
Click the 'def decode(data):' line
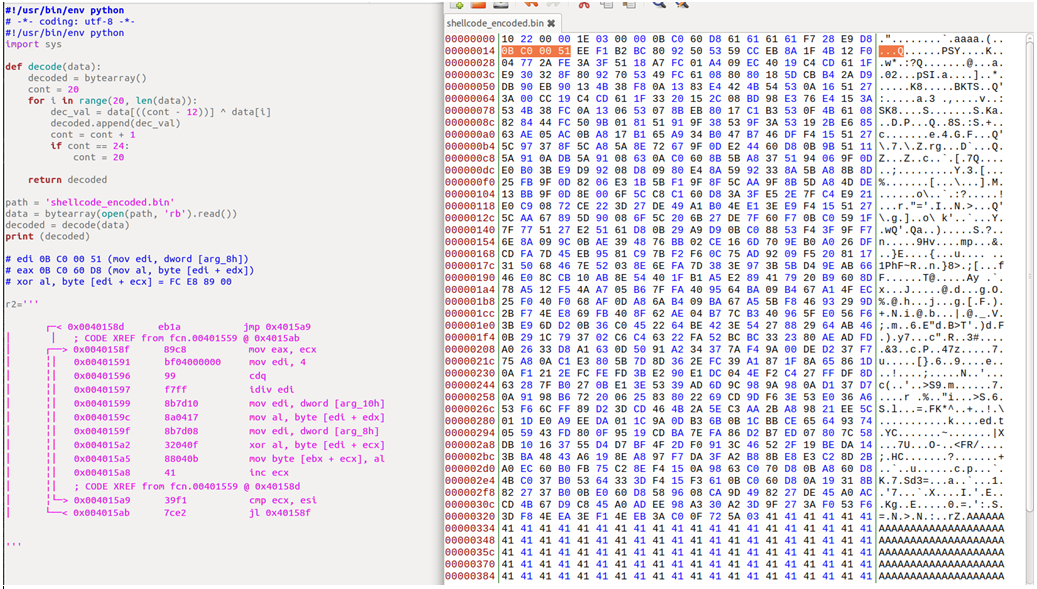53,67
